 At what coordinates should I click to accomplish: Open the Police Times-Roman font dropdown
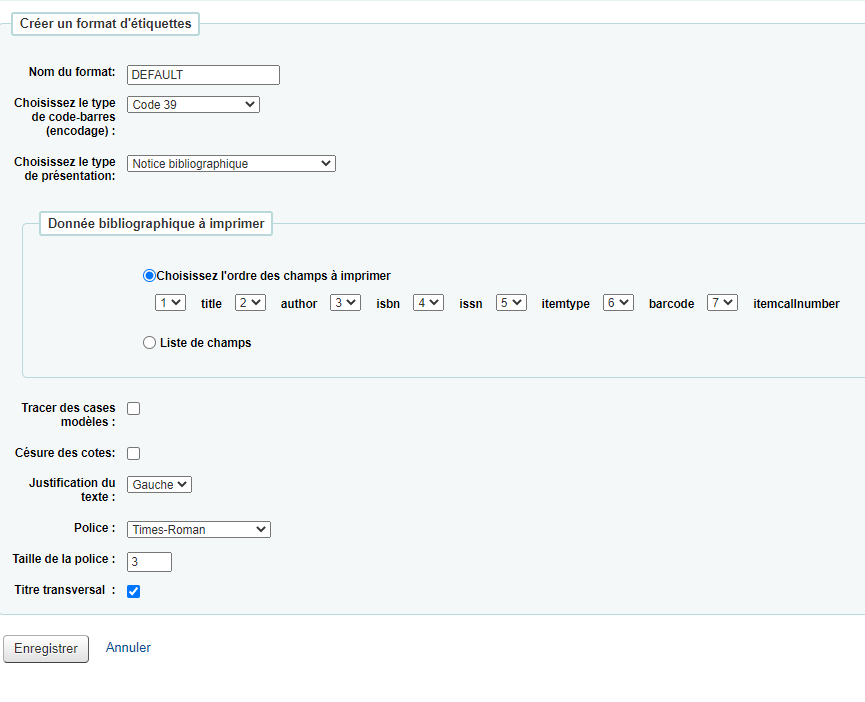199,530
